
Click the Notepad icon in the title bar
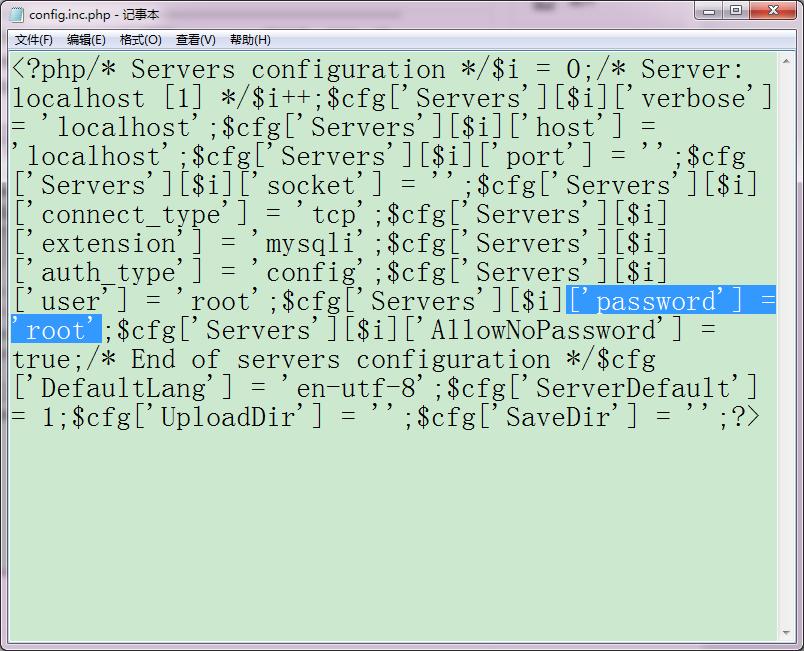[x=17, y=14]
